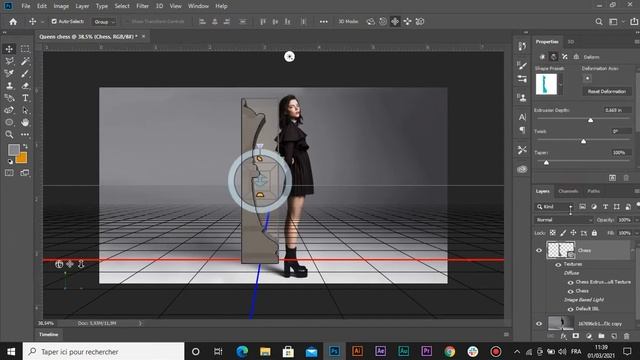The image size is (640, 360).
Task: Add a layer mask from Layers panel bottom
Action: [576, 336]
